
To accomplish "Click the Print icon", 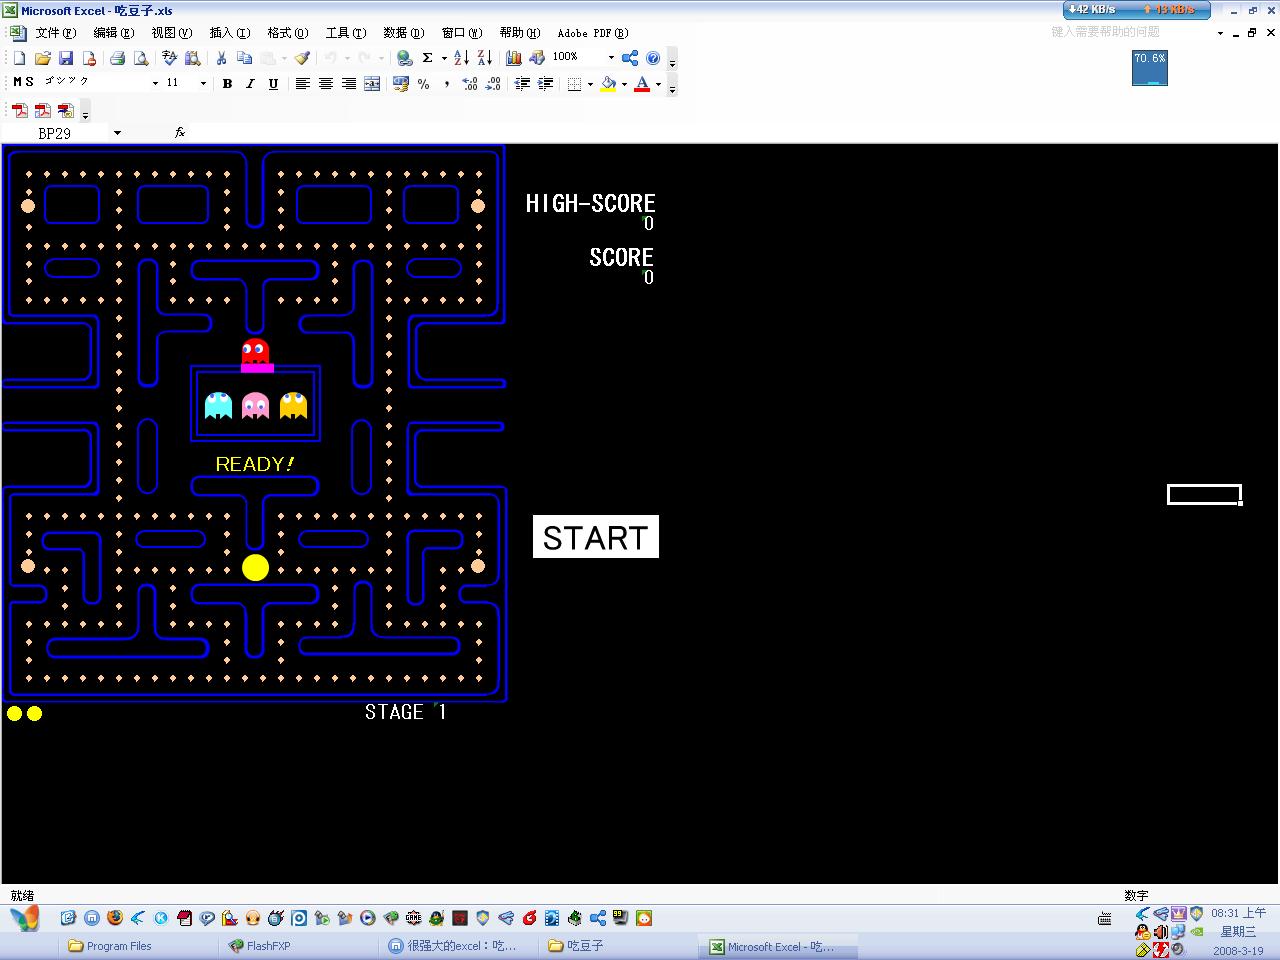I will (x=117, y=58).
